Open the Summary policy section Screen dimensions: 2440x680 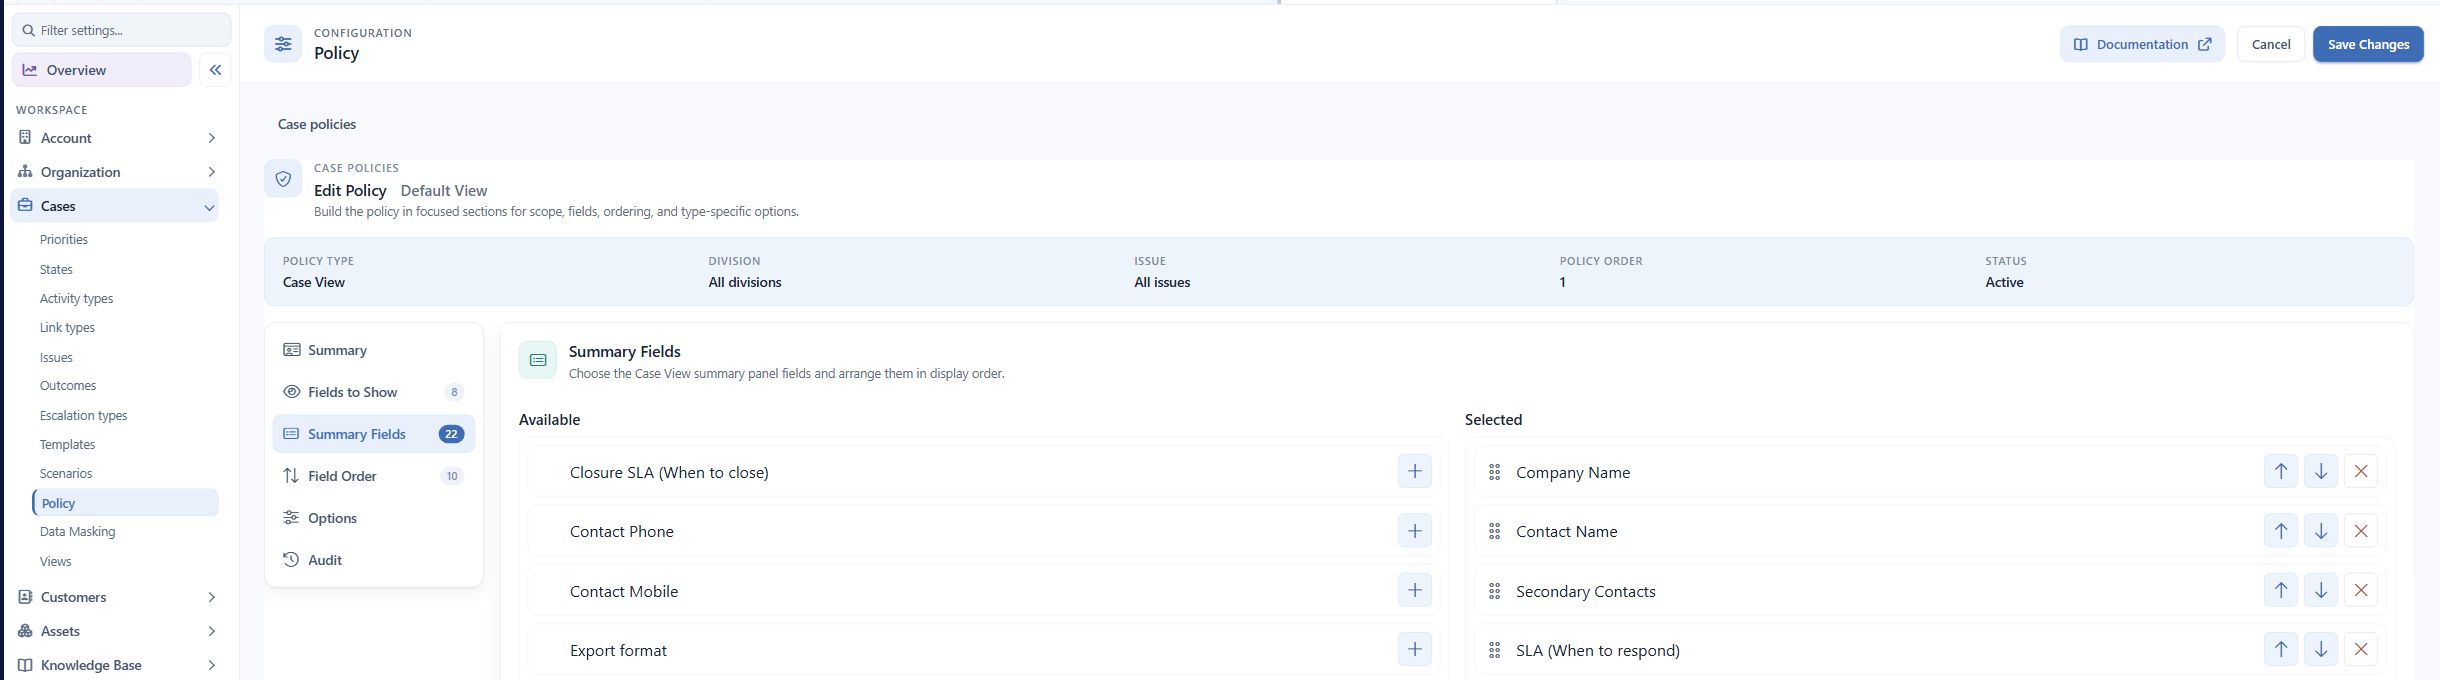pos(373,350)
